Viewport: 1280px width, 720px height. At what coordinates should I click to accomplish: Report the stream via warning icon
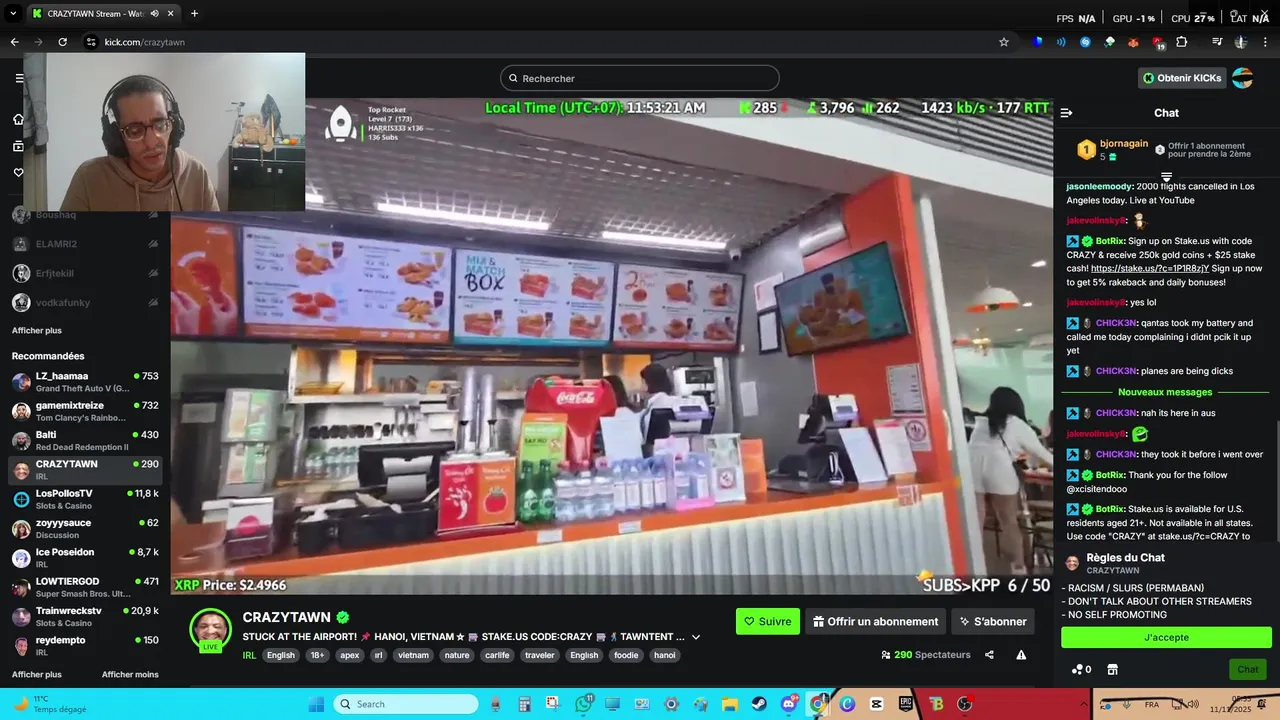tap(1021, 655)
